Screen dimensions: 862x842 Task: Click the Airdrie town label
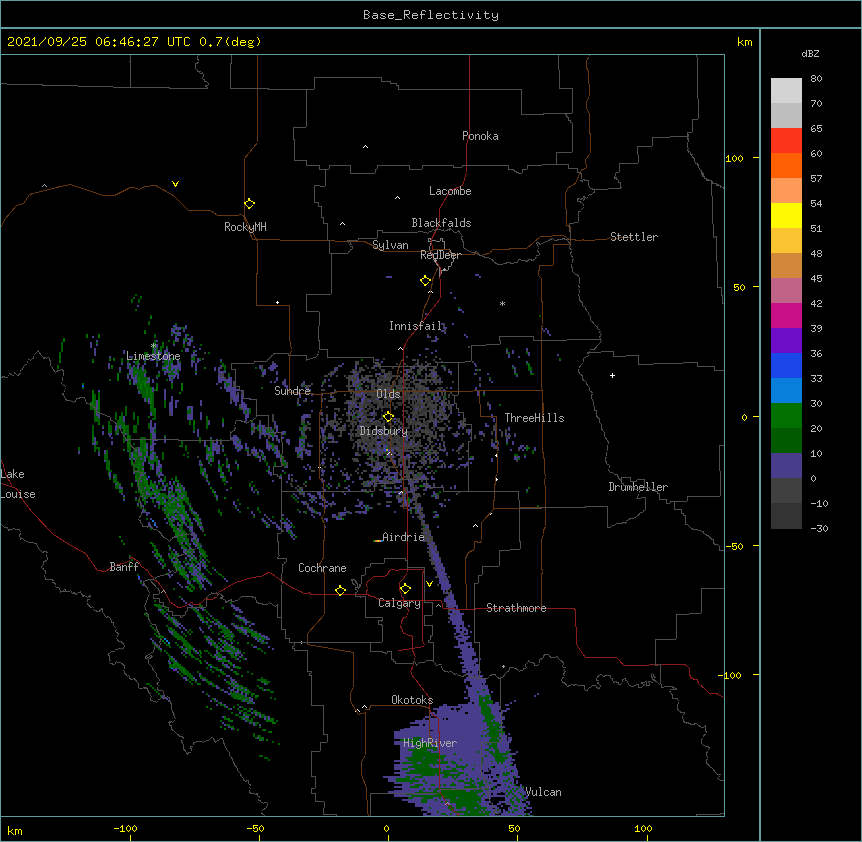point(404,537)
